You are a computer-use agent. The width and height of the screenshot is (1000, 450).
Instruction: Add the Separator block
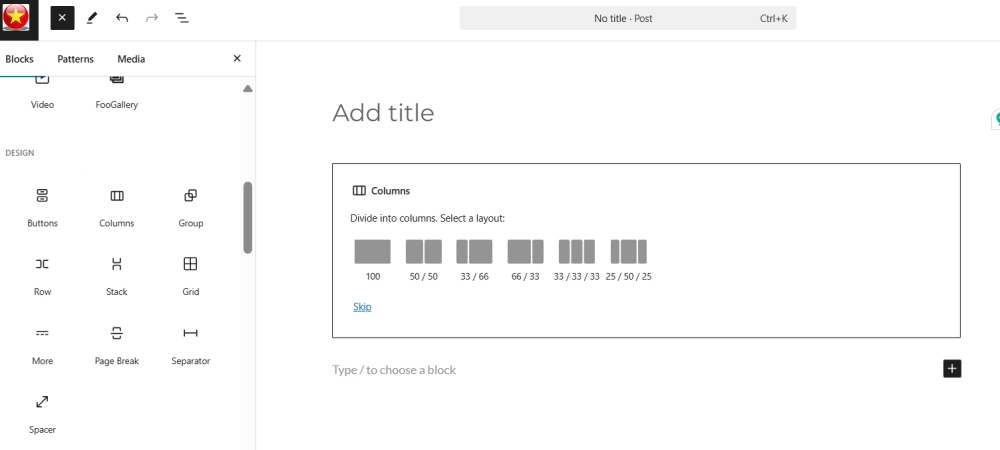click(x=191, y=344)
